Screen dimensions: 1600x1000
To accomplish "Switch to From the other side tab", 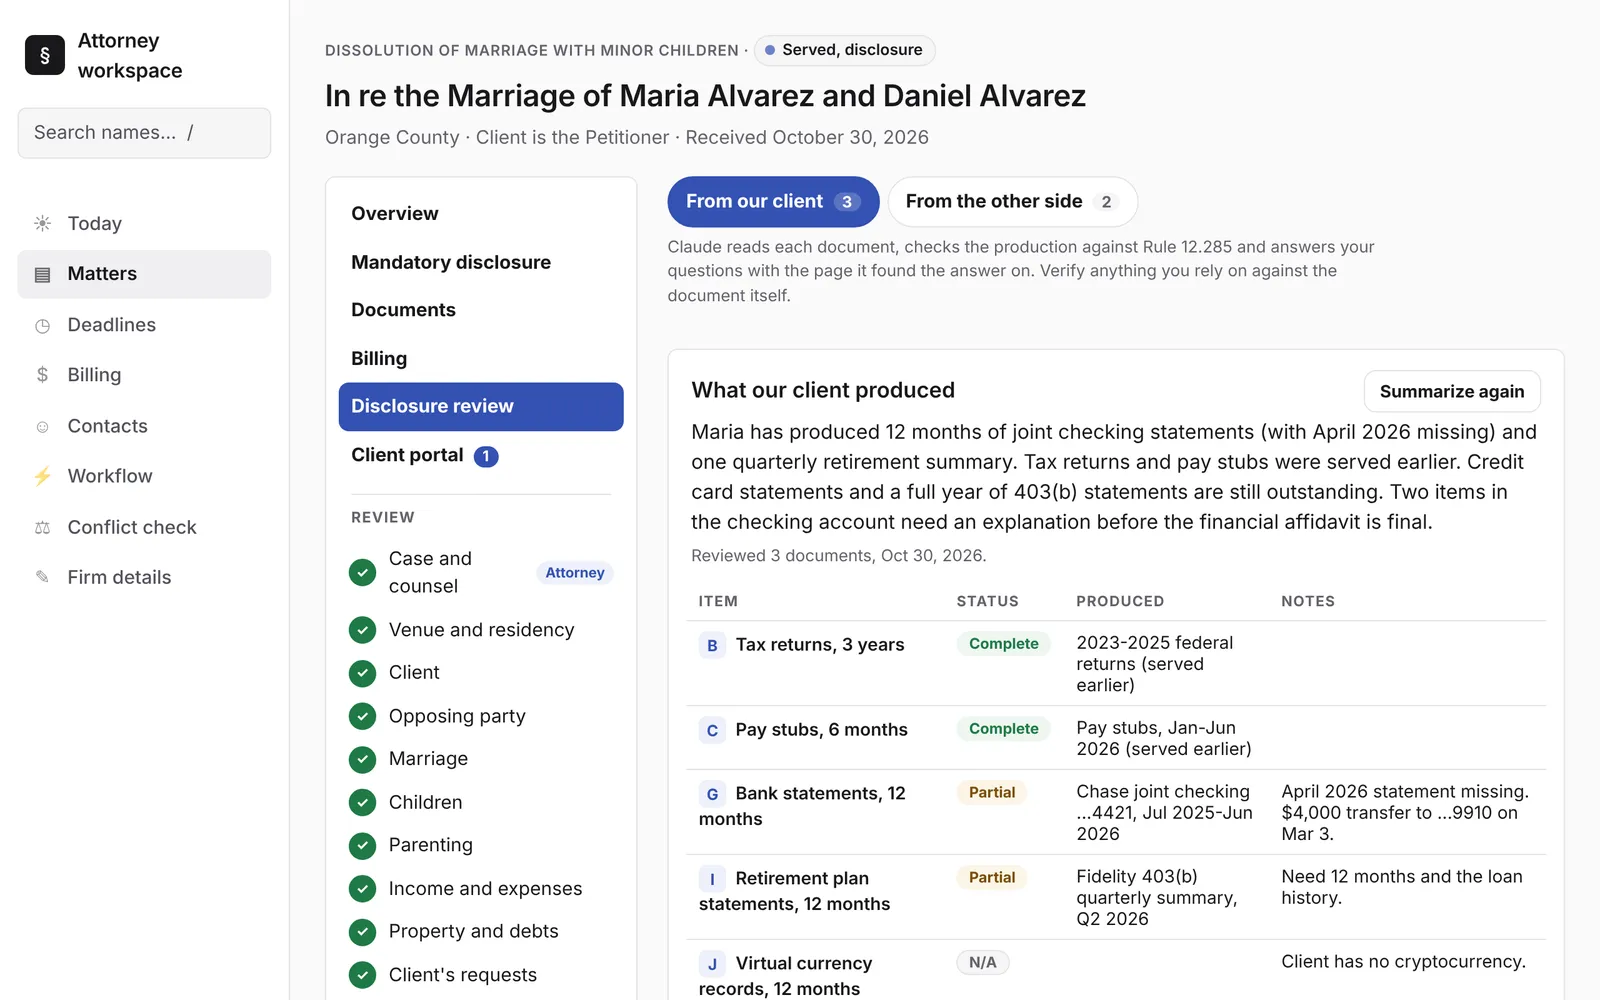I will pos(1012,202).
